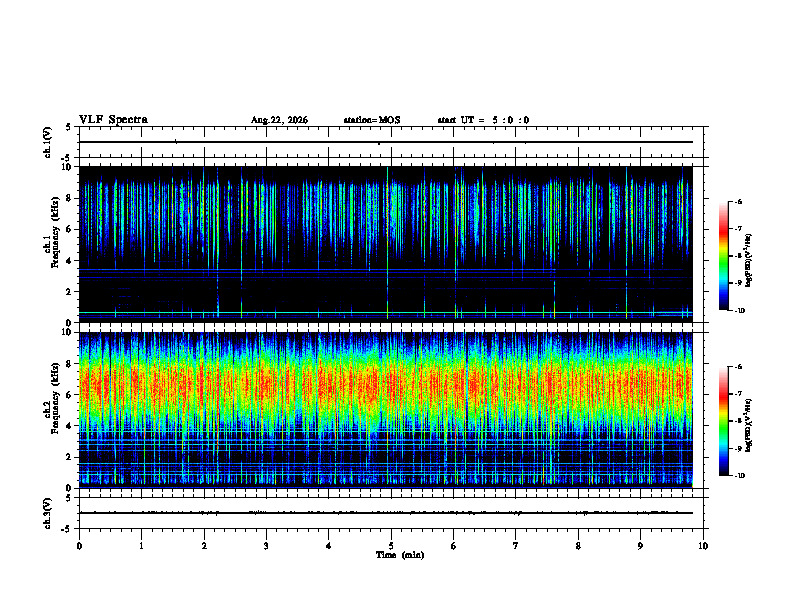Click the "VLF Spectra" plot title
The image size is (792, 612).
[x=113, y=120]
